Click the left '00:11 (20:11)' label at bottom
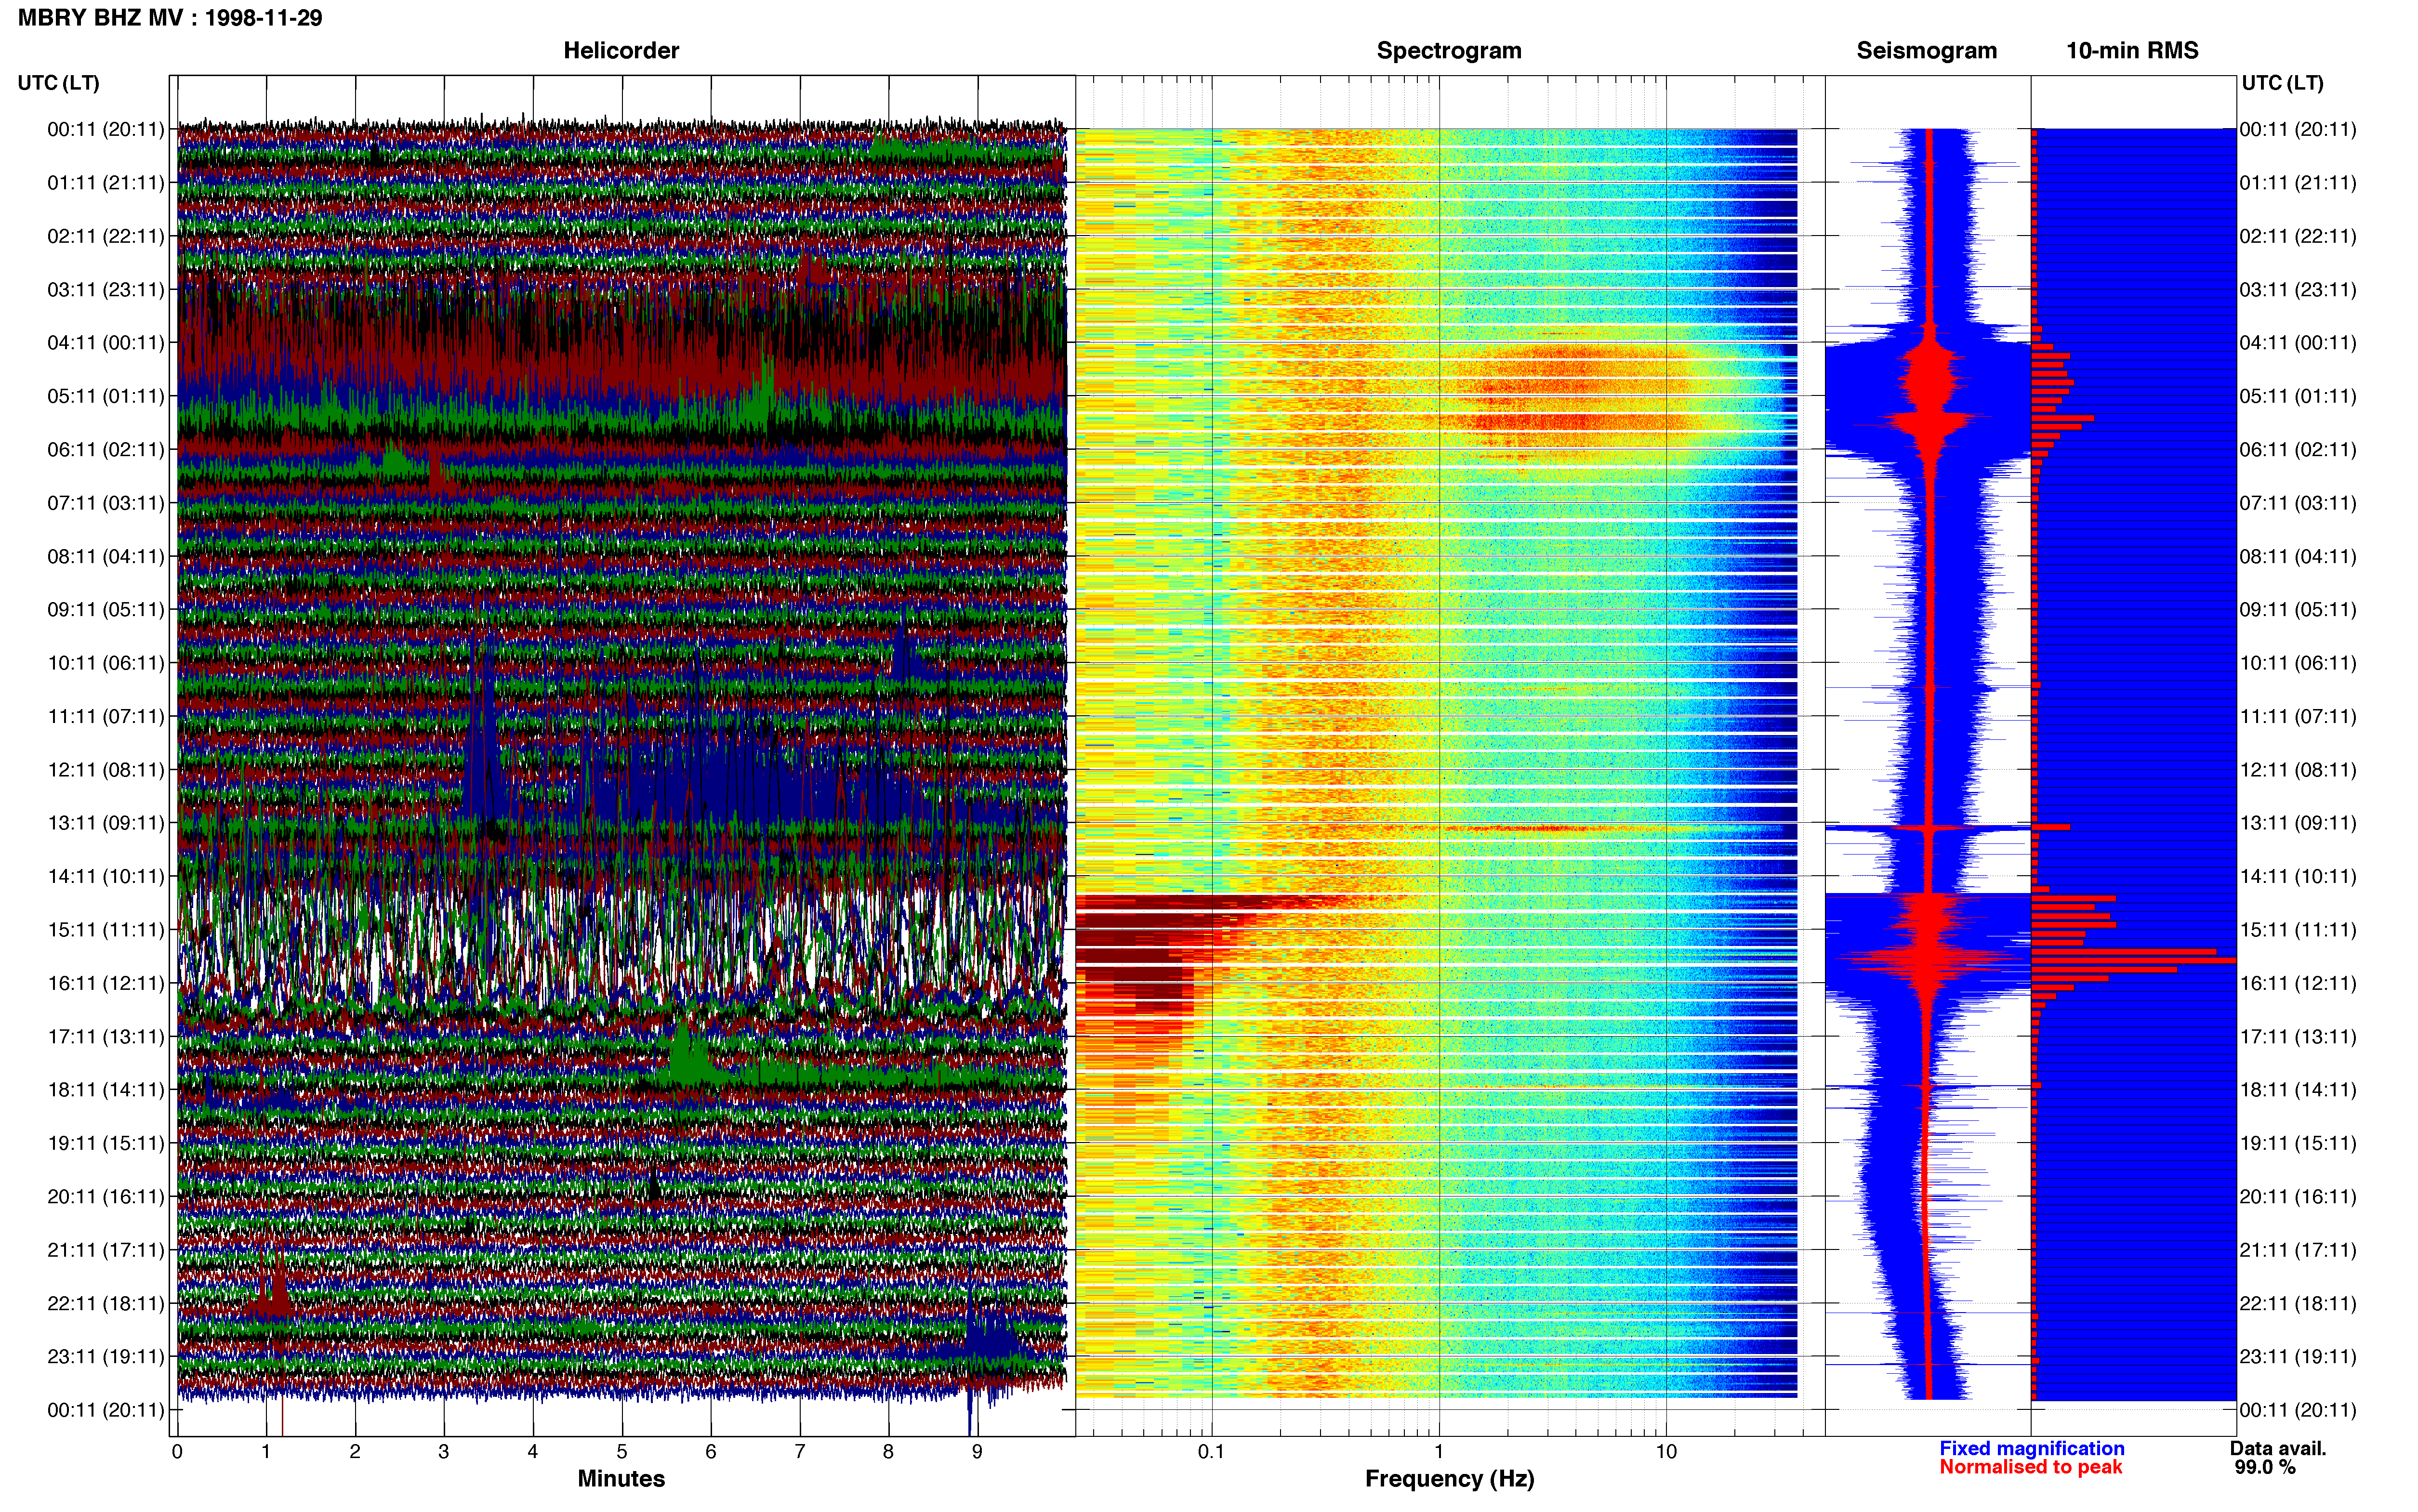 pos(106,1410)
